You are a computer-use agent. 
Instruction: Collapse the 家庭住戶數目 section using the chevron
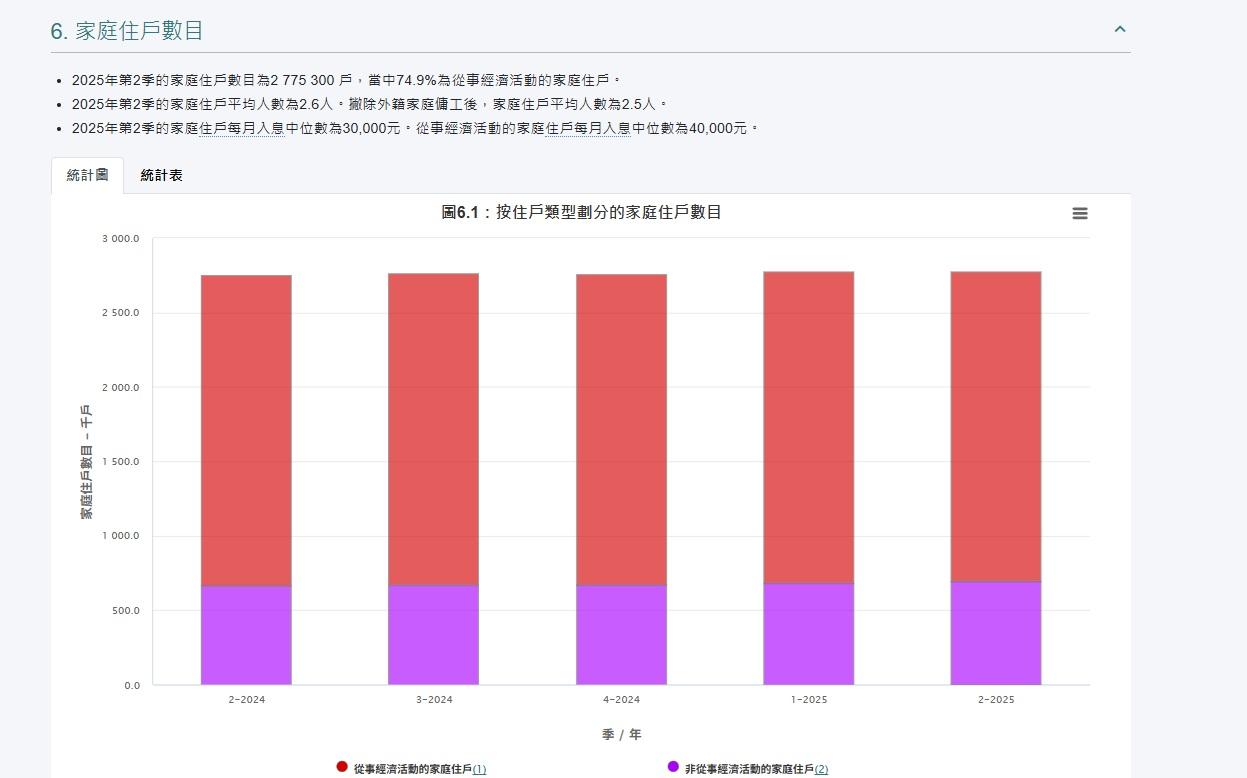[1120, 29]
